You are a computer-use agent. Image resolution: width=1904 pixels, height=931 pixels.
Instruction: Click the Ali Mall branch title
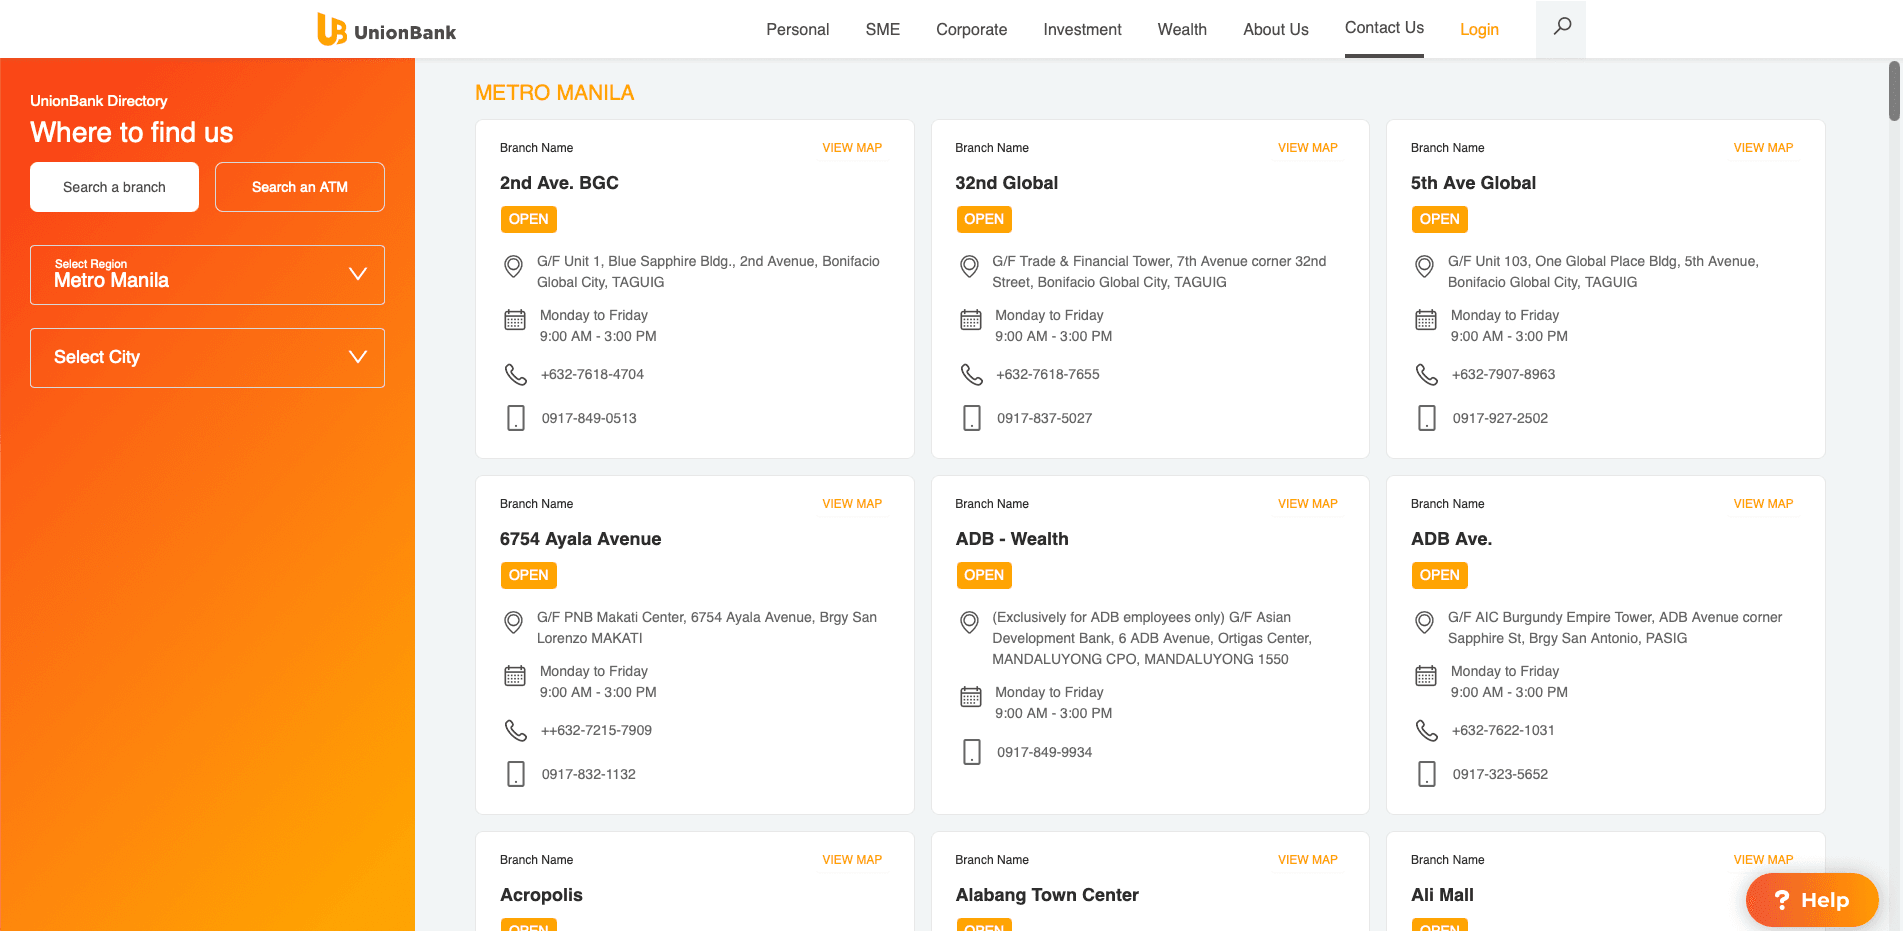pos(1442,895)
